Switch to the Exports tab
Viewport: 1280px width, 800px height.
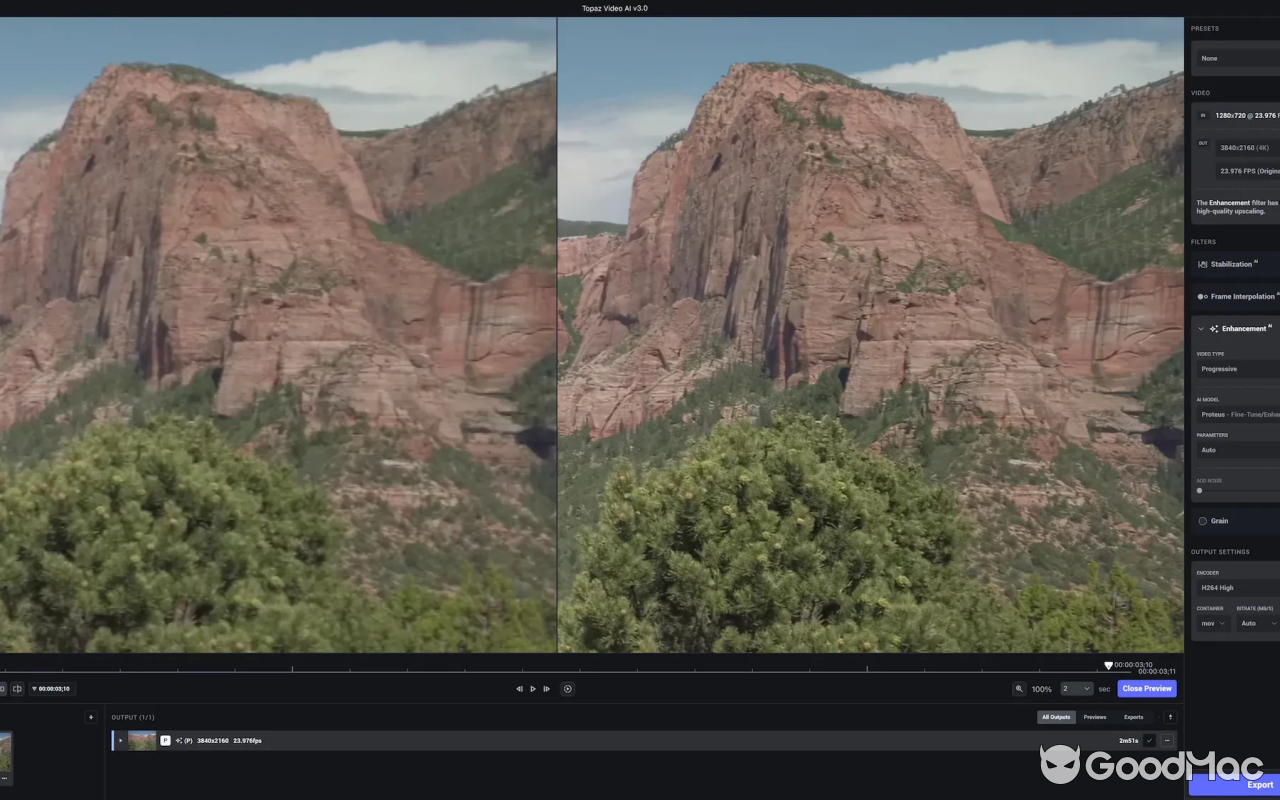point(1133,717)
